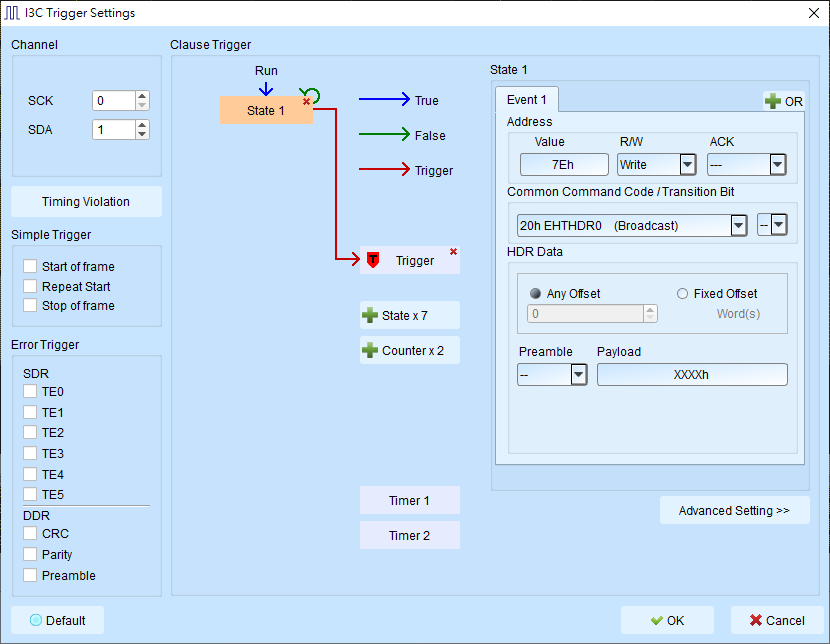830x644 pixels.
Task: Open the Transition Bit dropdown
Action: (x=778, y=224)
